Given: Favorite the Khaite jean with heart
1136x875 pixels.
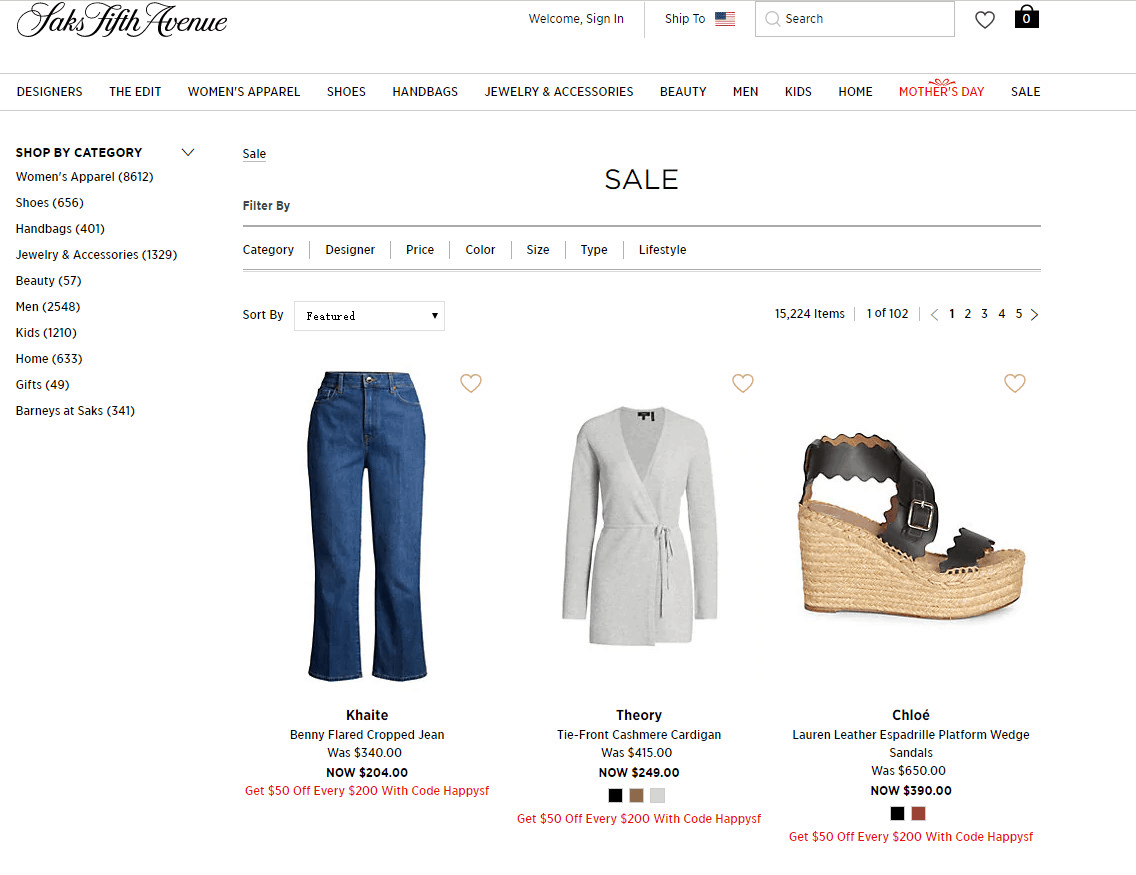Looking at the screenshot, I should [x=471, y=383].
